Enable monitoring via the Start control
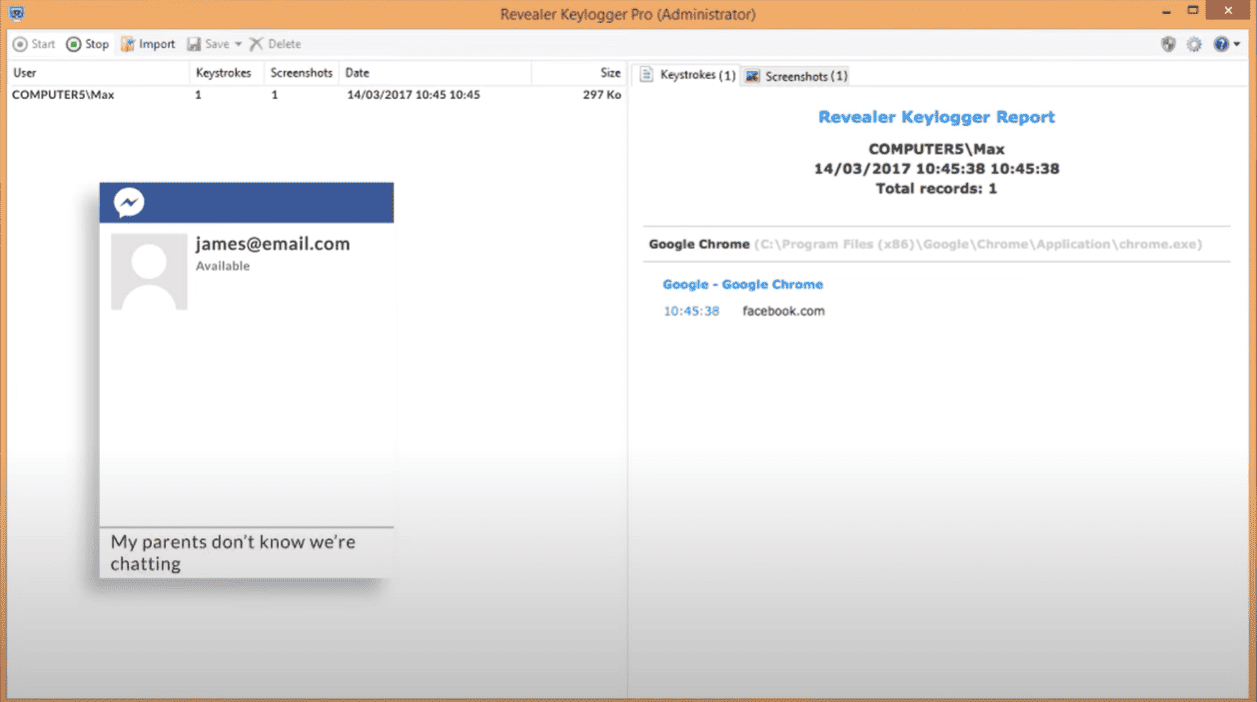The height and width of the screenshot is (702, 1257). (35, 43)
